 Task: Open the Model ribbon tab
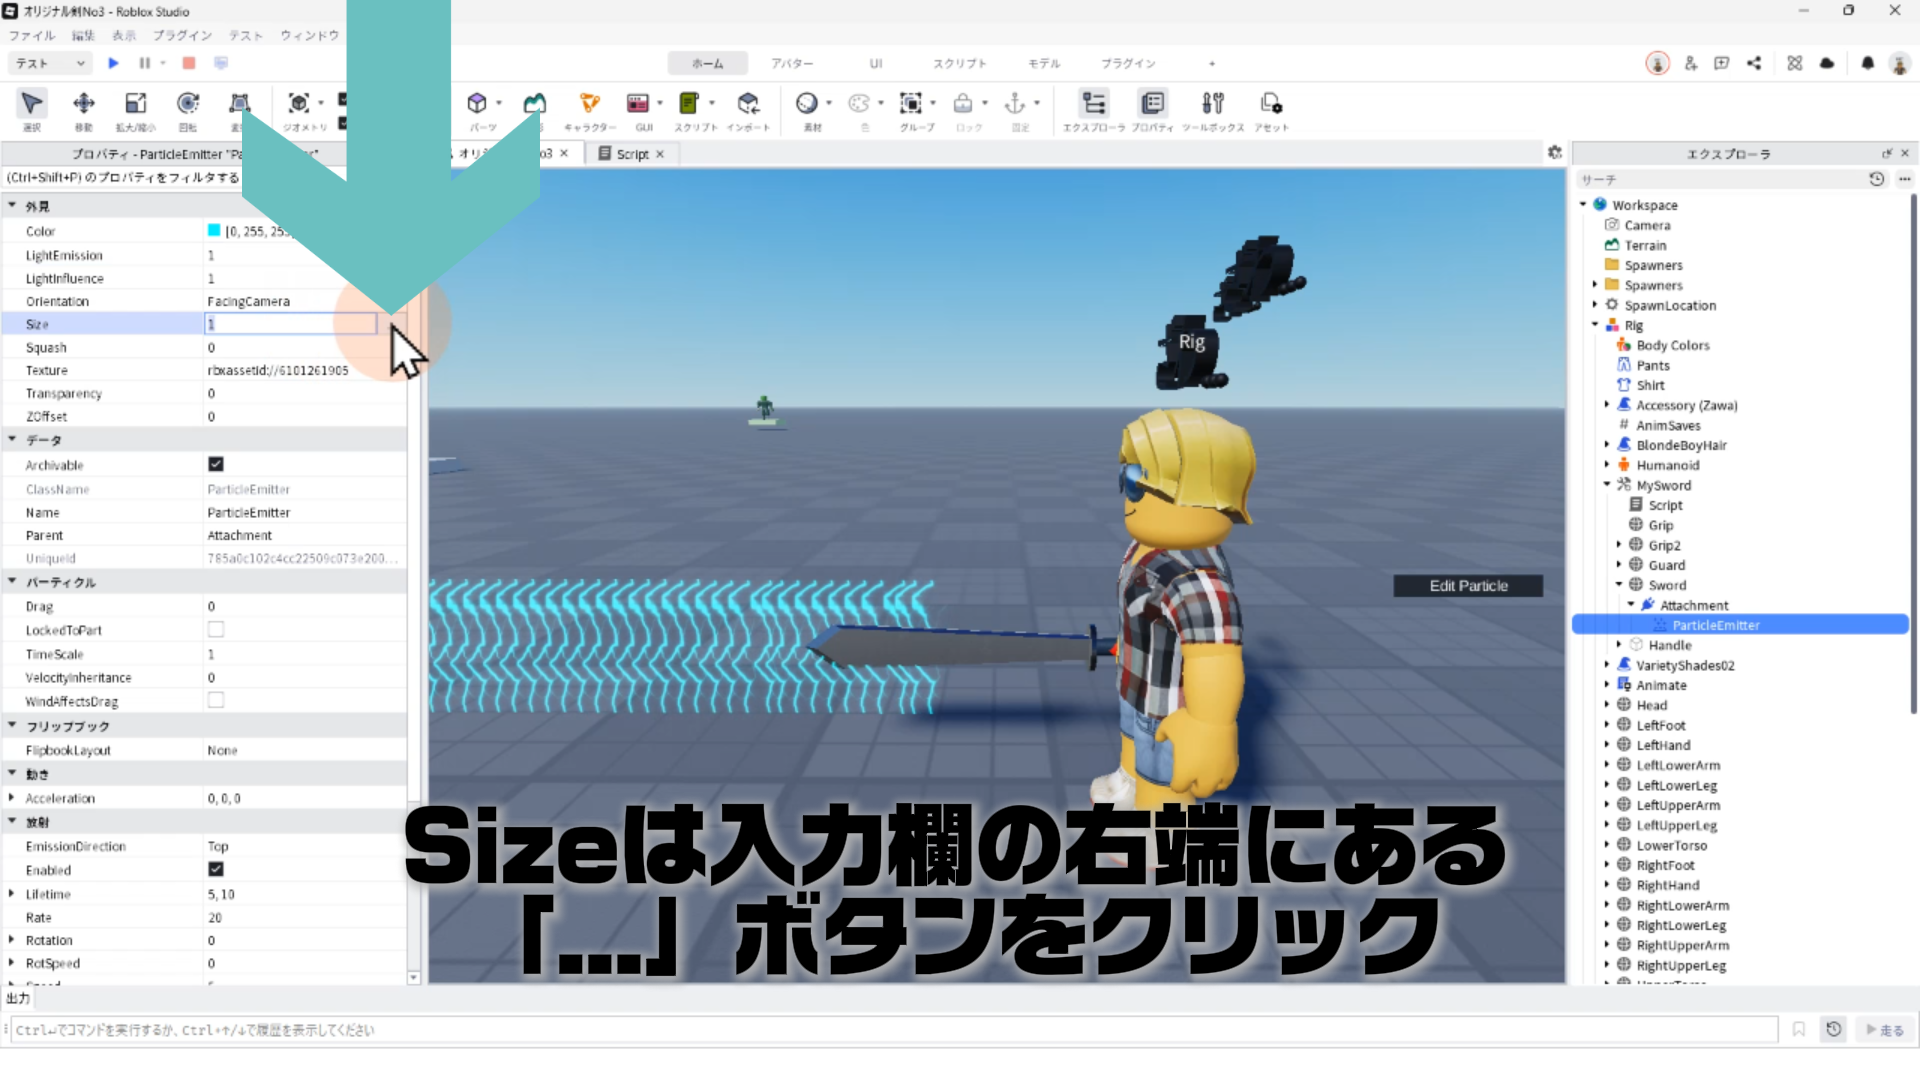tap(1043, 63)
